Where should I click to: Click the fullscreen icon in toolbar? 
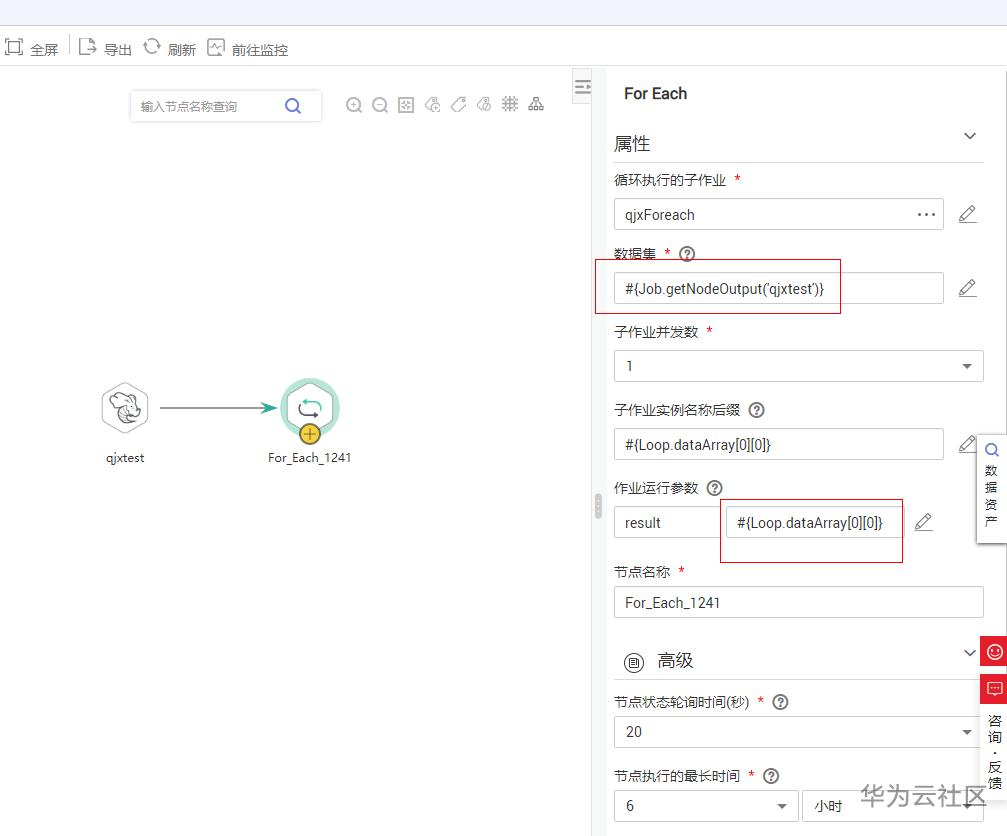coord(13,47)
